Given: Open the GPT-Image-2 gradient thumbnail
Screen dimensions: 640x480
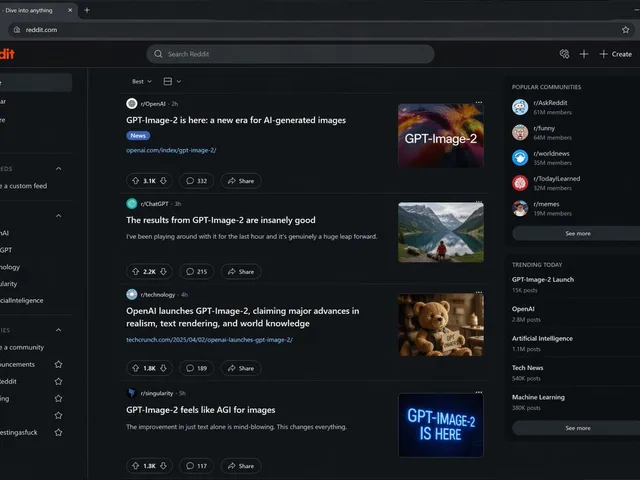Looking at the screenshot, I should [441, 136].
